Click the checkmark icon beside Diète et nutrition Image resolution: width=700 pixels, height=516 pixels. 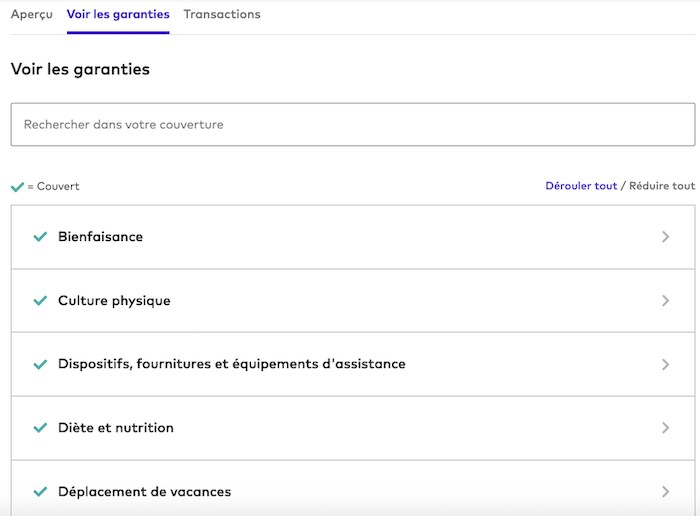[x=40, y=428]
